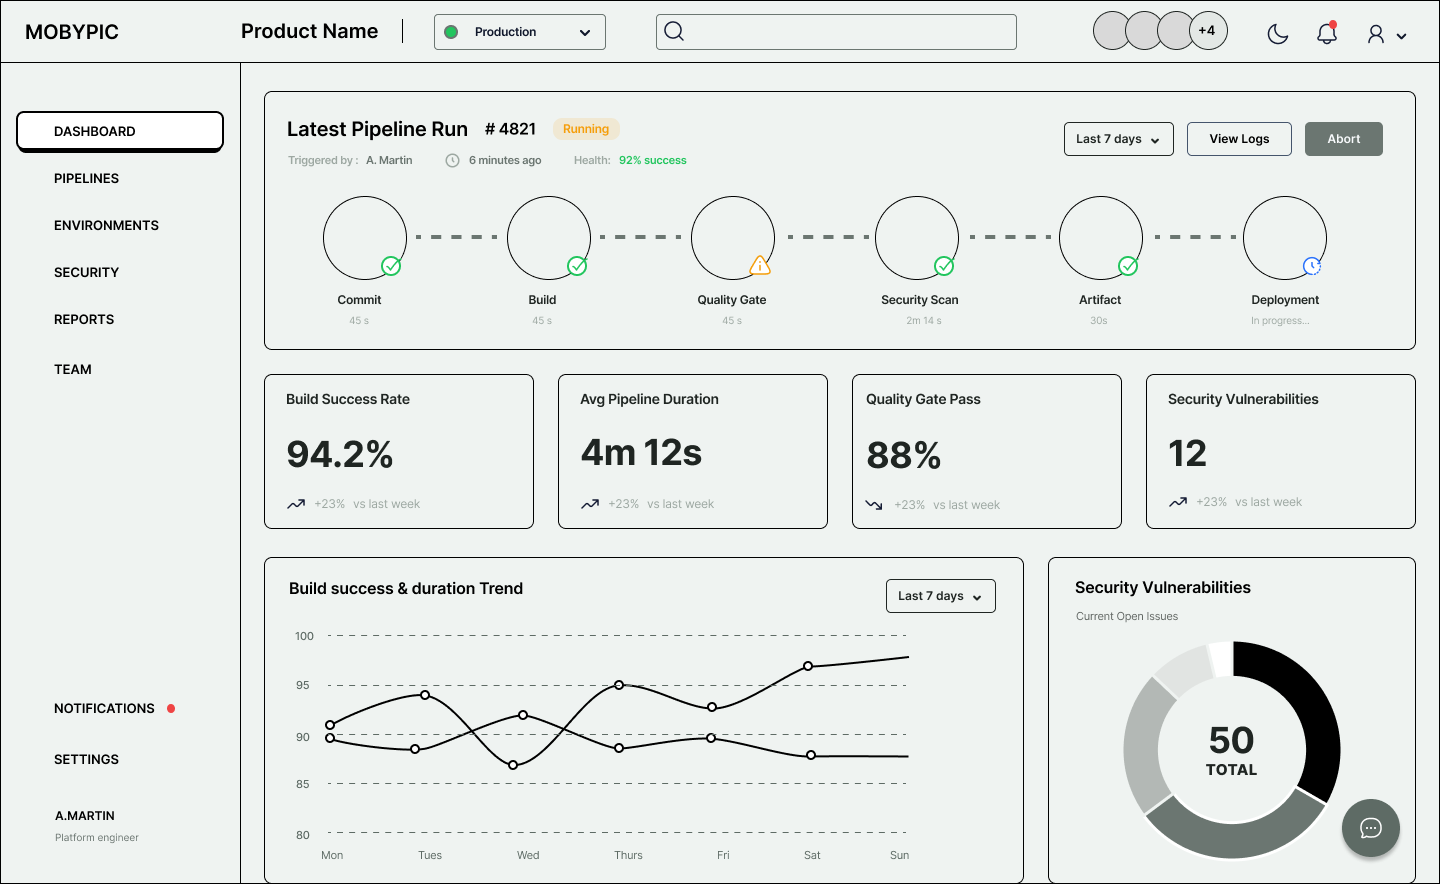The width and height of the screenshot is (1440, 884).
Task: Expand pipeline run Last 7 days dropdown
Action: (1118, 139)
